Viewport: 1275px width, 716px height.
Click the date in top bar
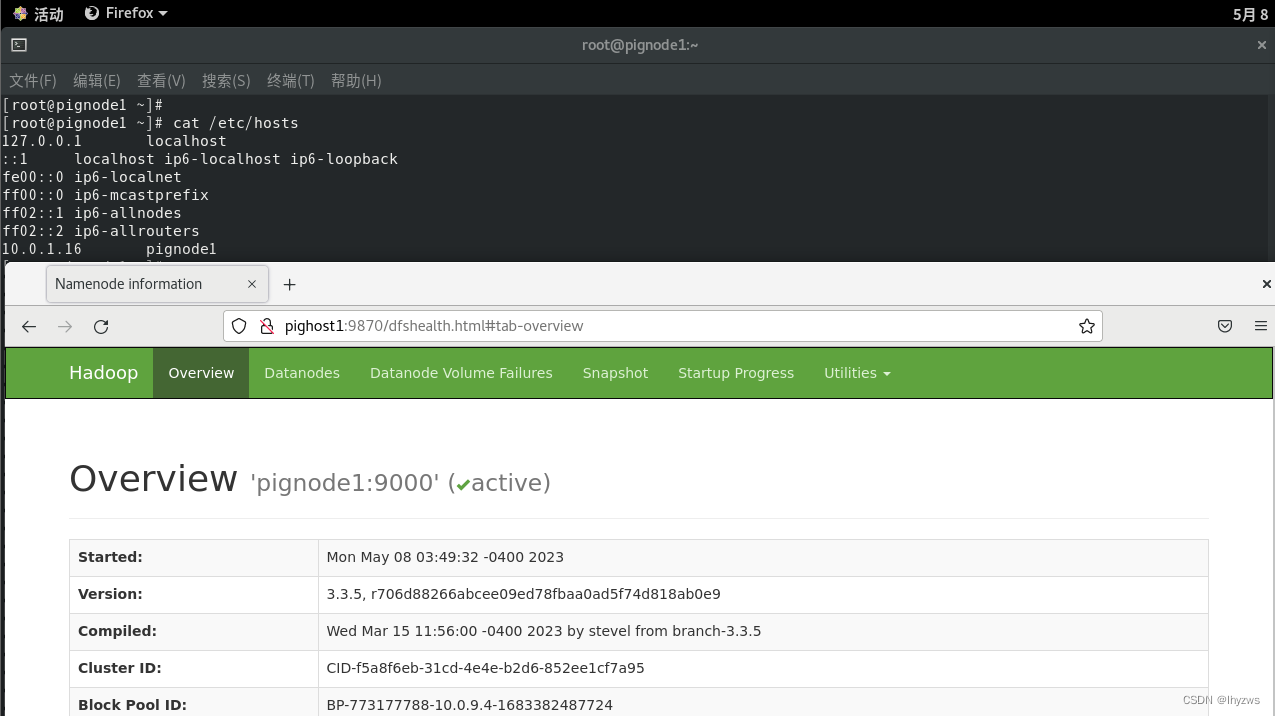(1250, 14)
